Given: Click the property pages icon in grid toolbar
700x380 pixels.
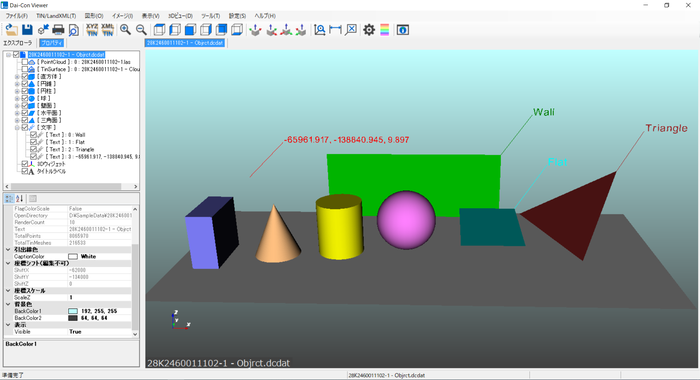Looking at the screenshot, I should coord(33,199).
